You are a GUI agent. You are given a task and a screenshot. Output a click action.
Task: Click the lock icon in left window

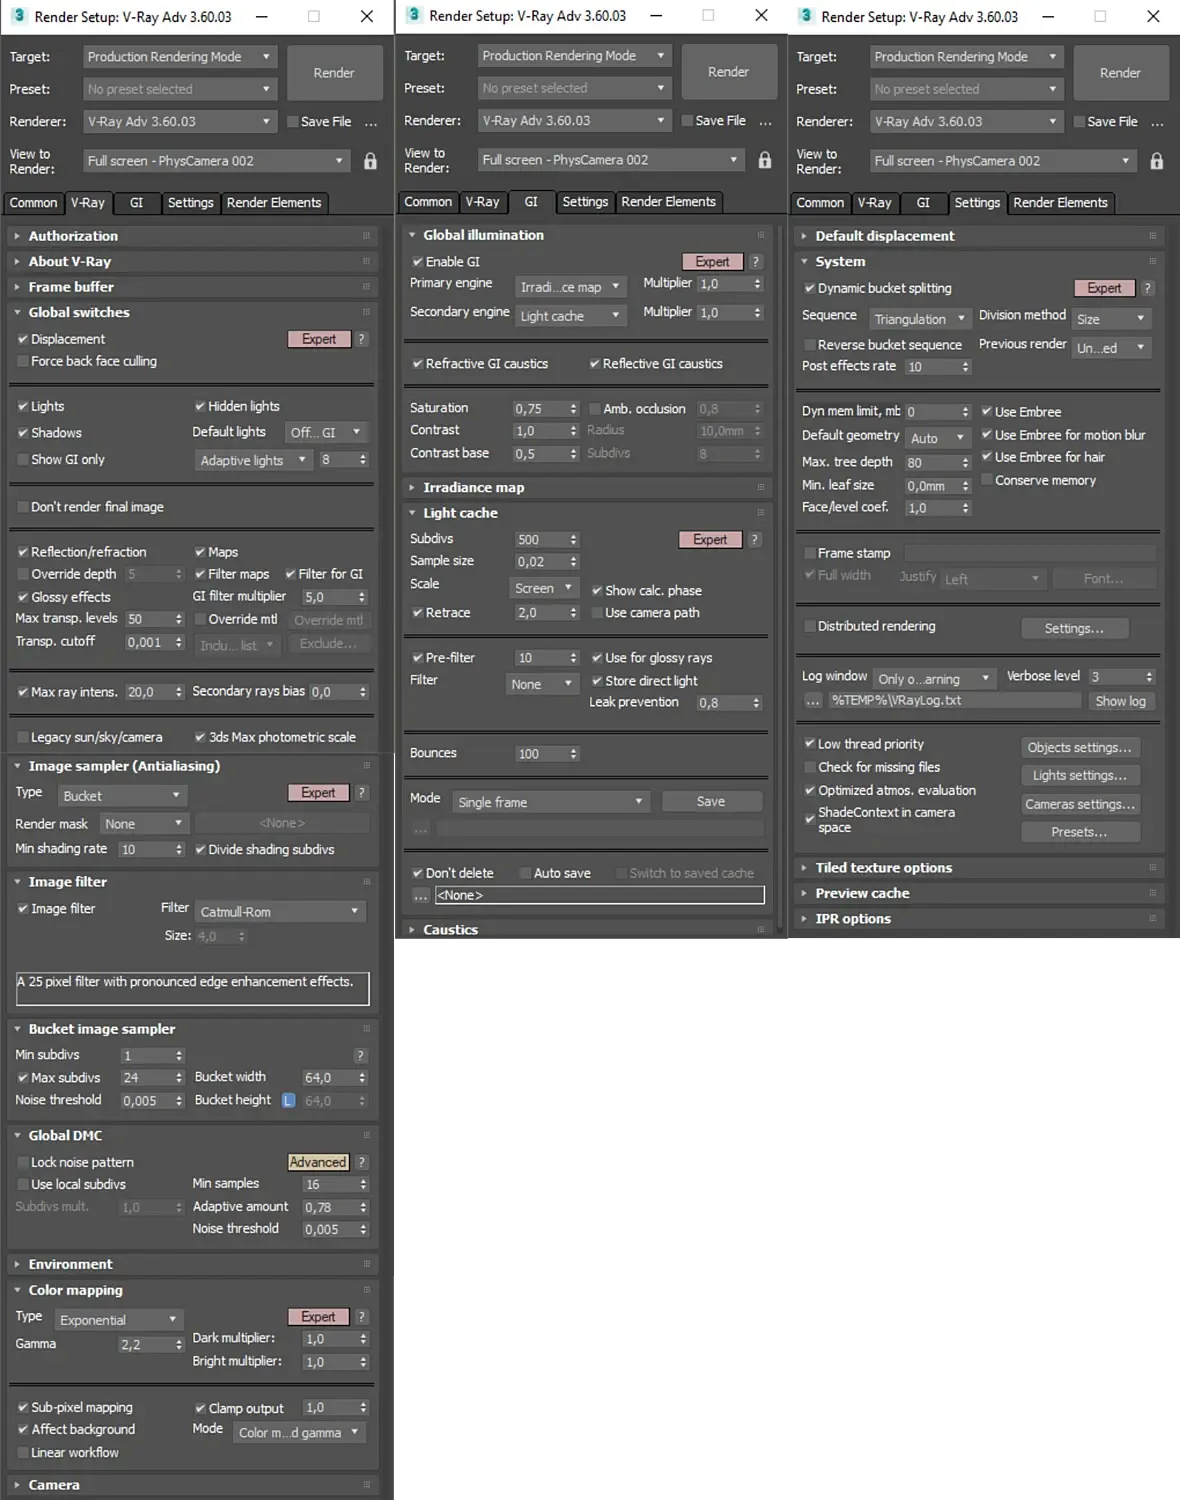coord(370,161)
